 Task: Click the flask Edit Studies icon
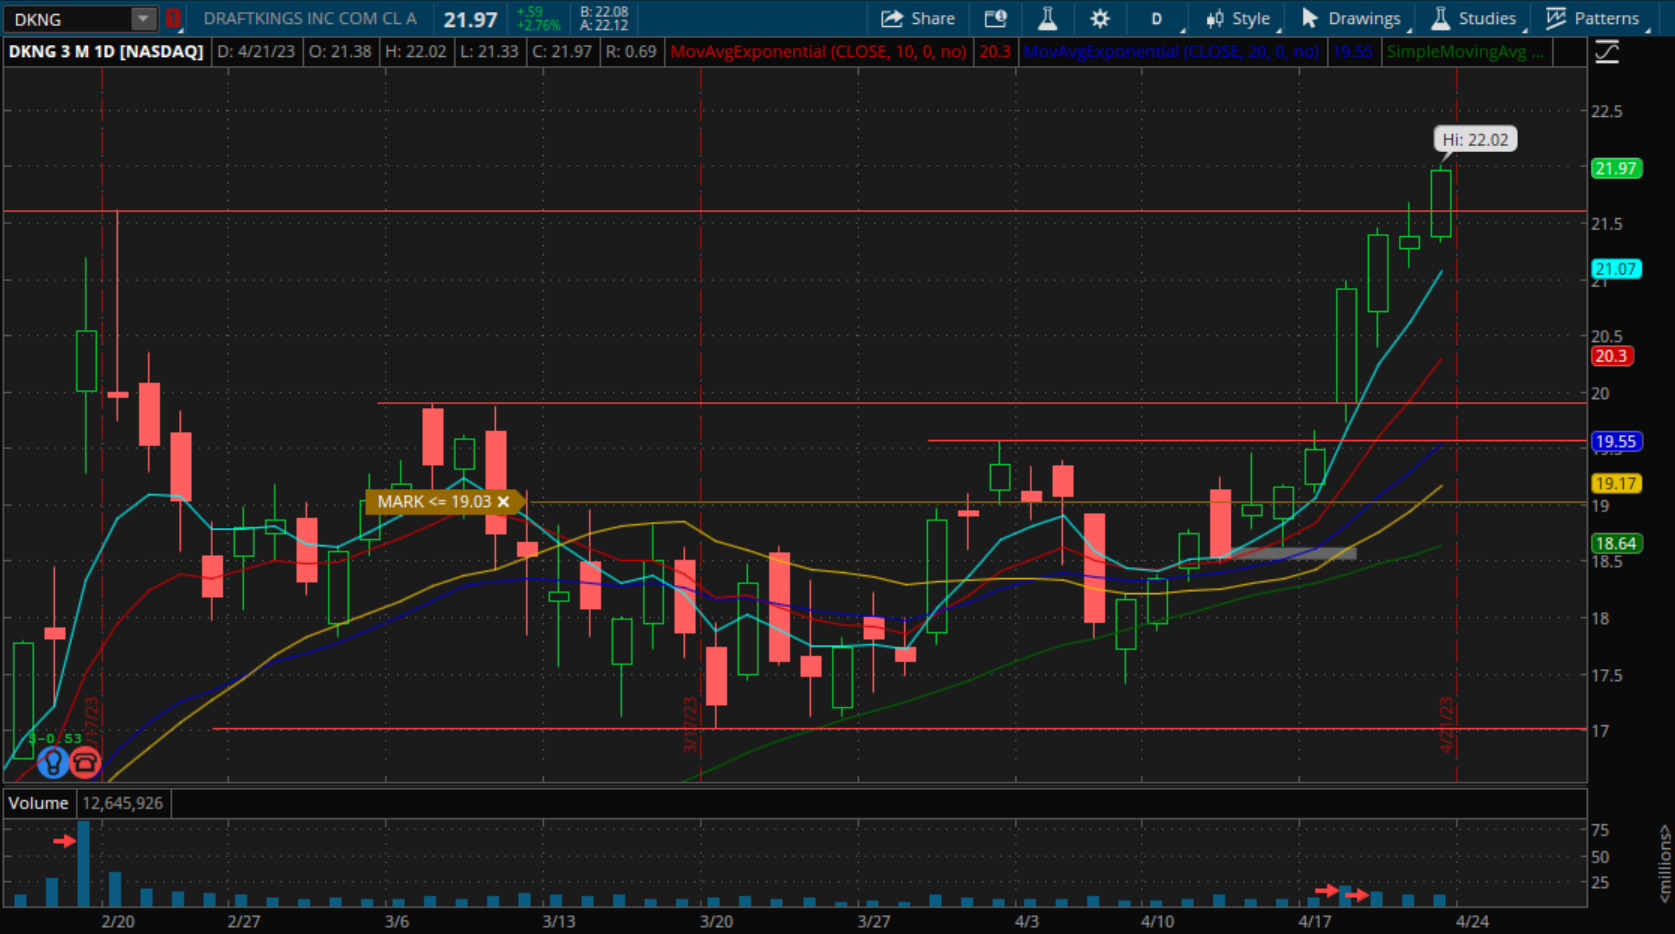coord(1047,18)
